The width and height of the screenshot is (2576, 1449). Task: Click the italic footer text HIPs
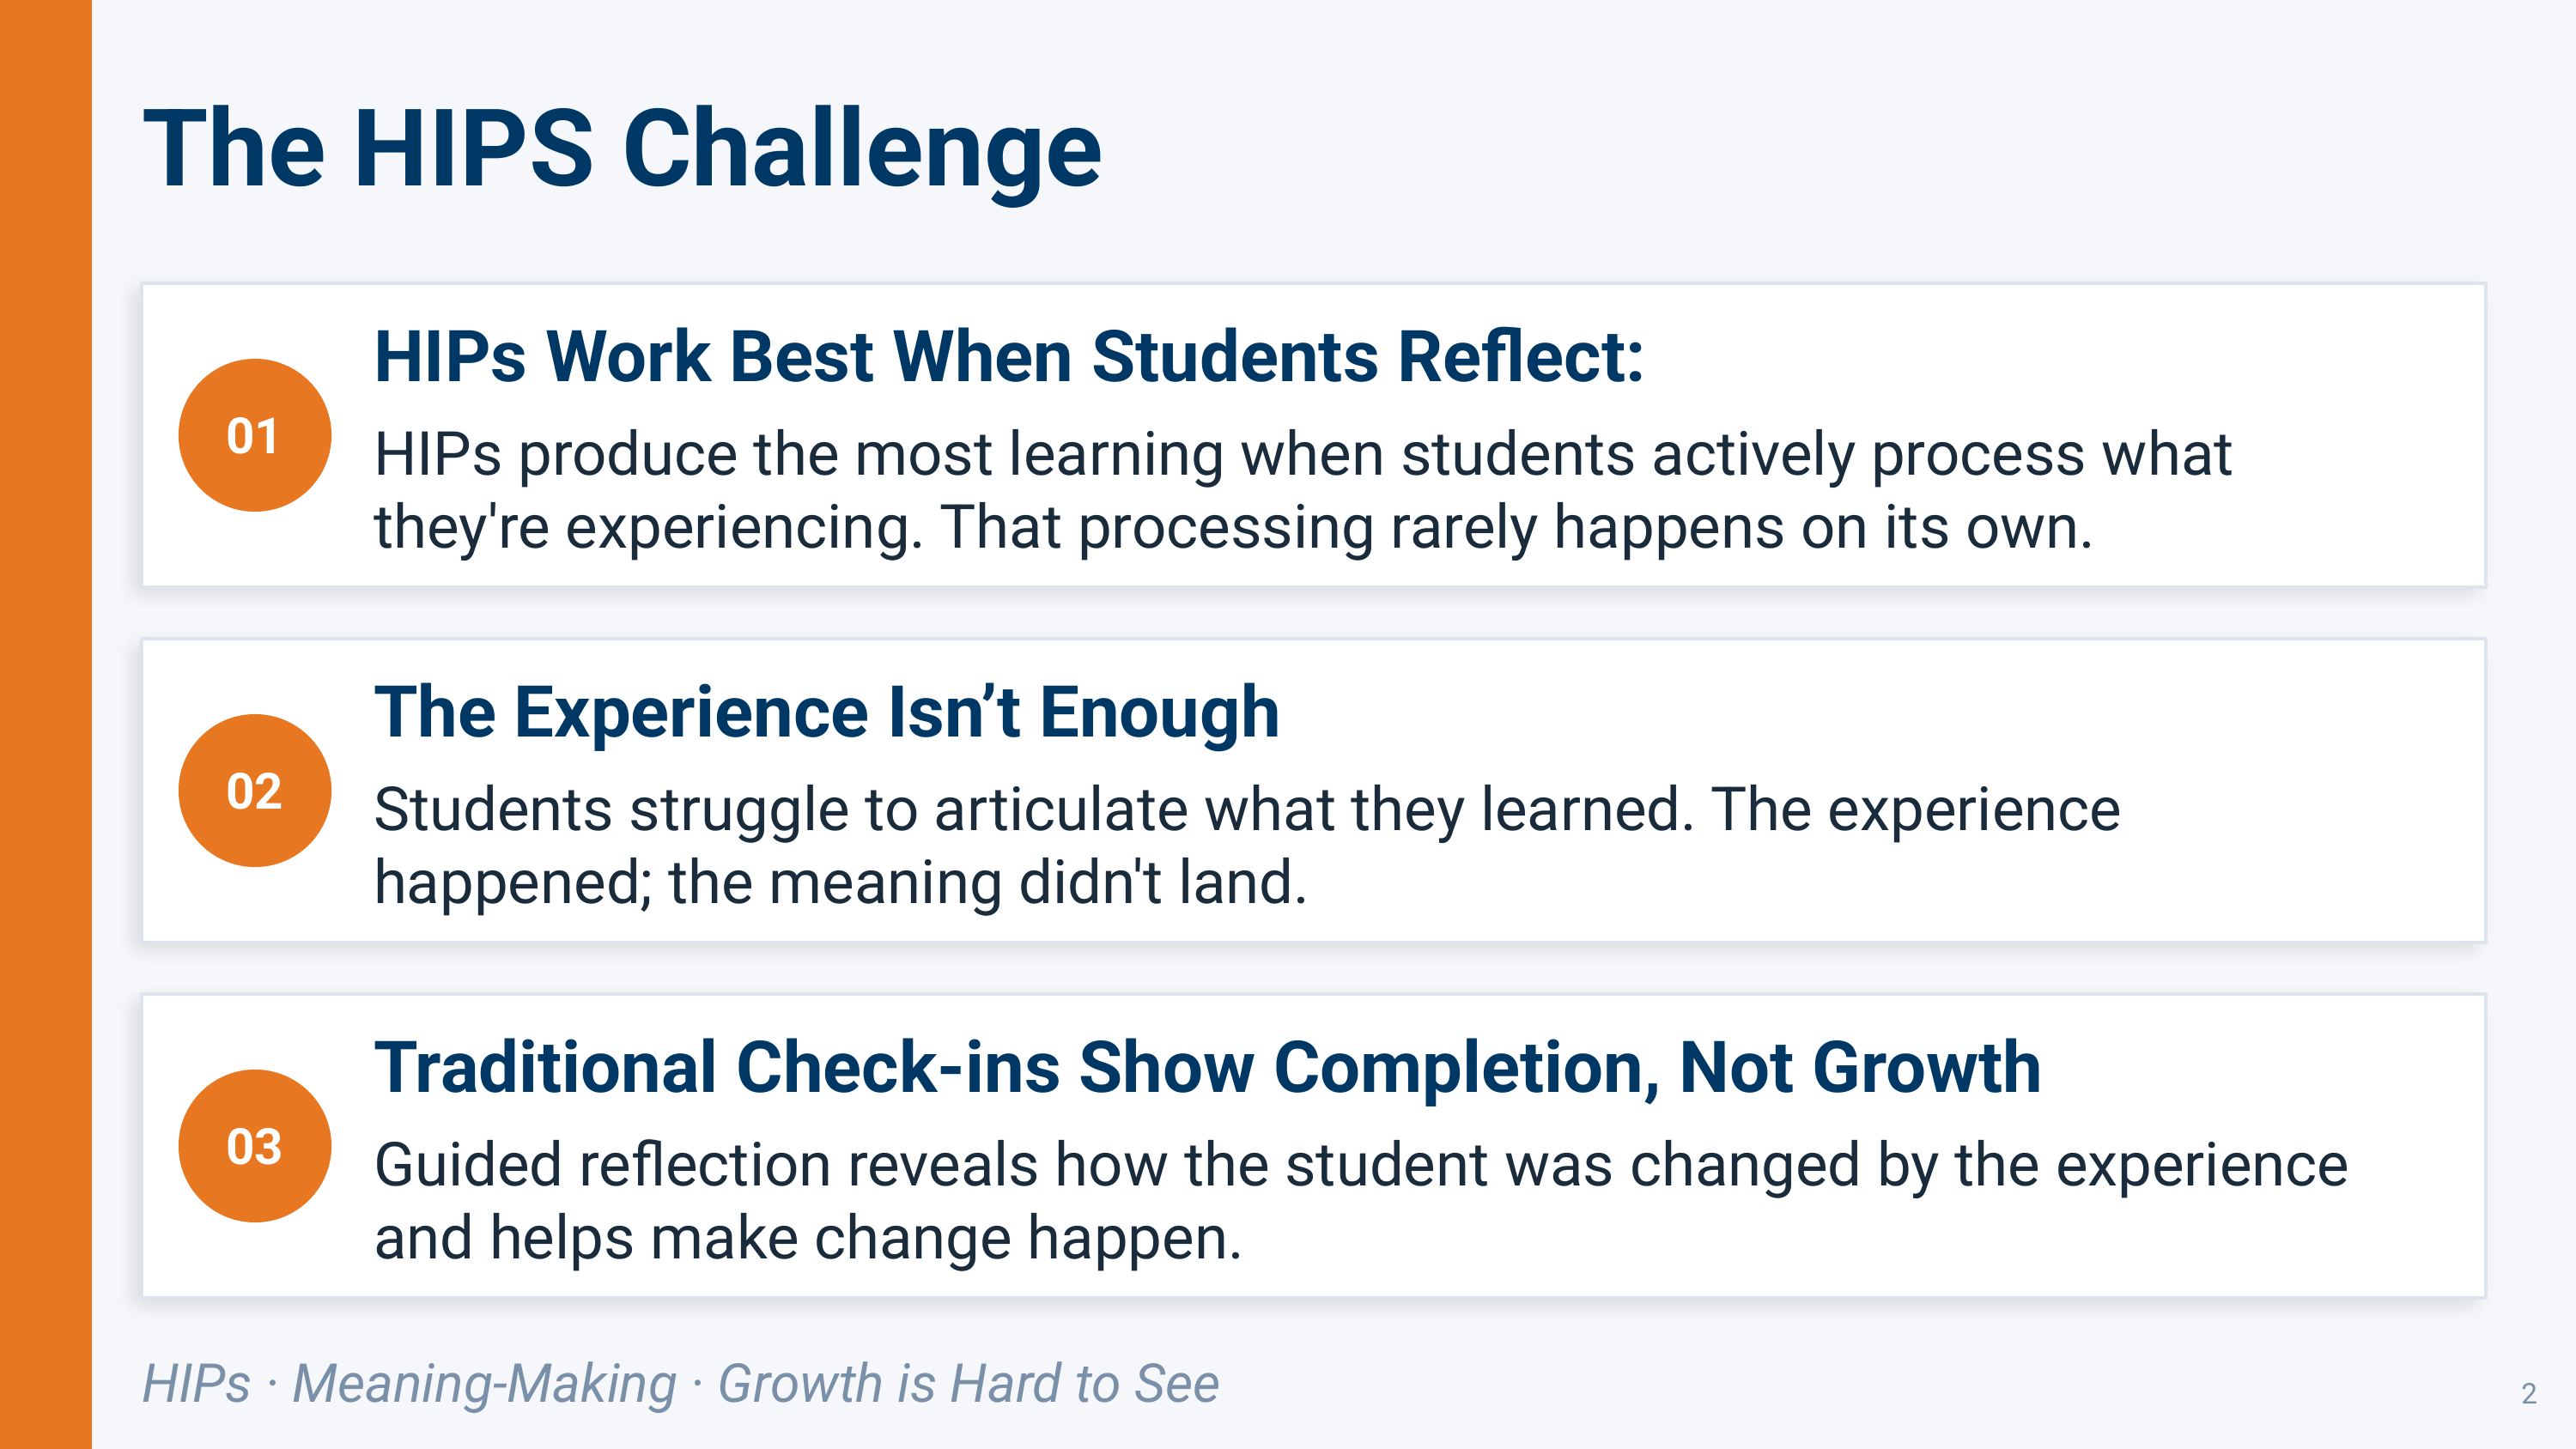click(196, 1384)
